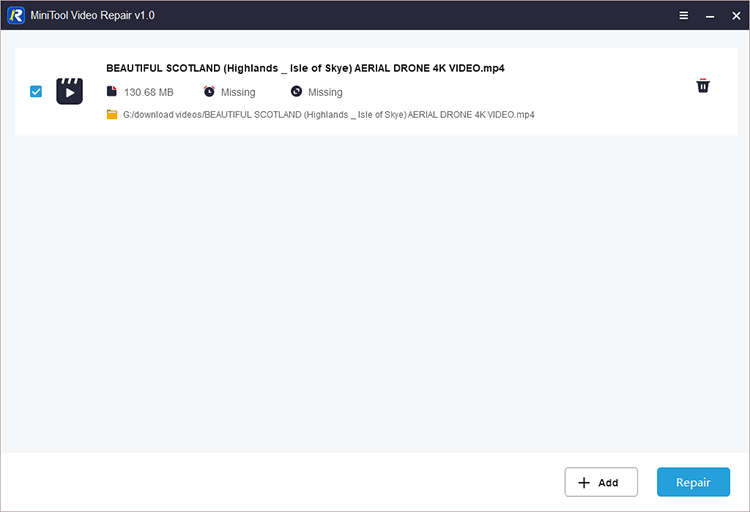
Task: Minimize the MiniTool Video Repair window
Action: click(710, 16)
